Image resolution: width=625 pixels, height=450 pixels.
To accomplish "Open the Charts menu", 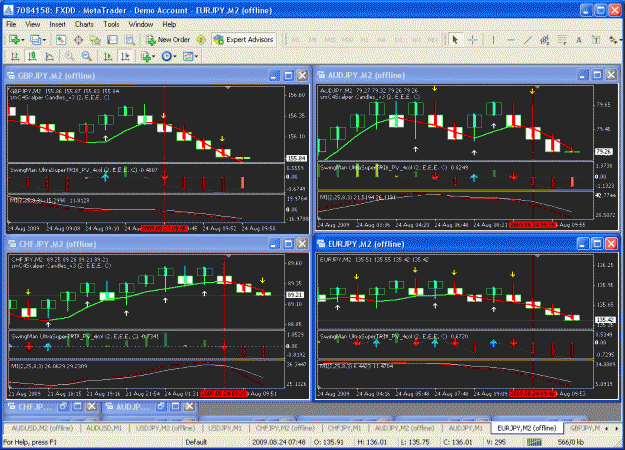I will coord(84,24).
